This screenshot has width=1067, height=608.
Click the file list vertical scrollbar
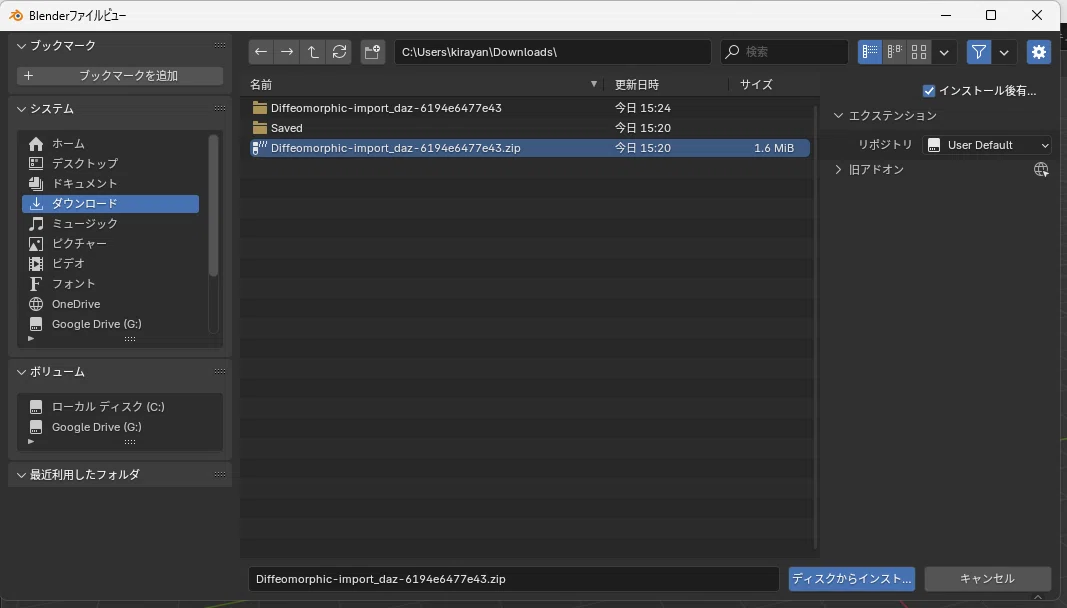(x=816, y=325)
